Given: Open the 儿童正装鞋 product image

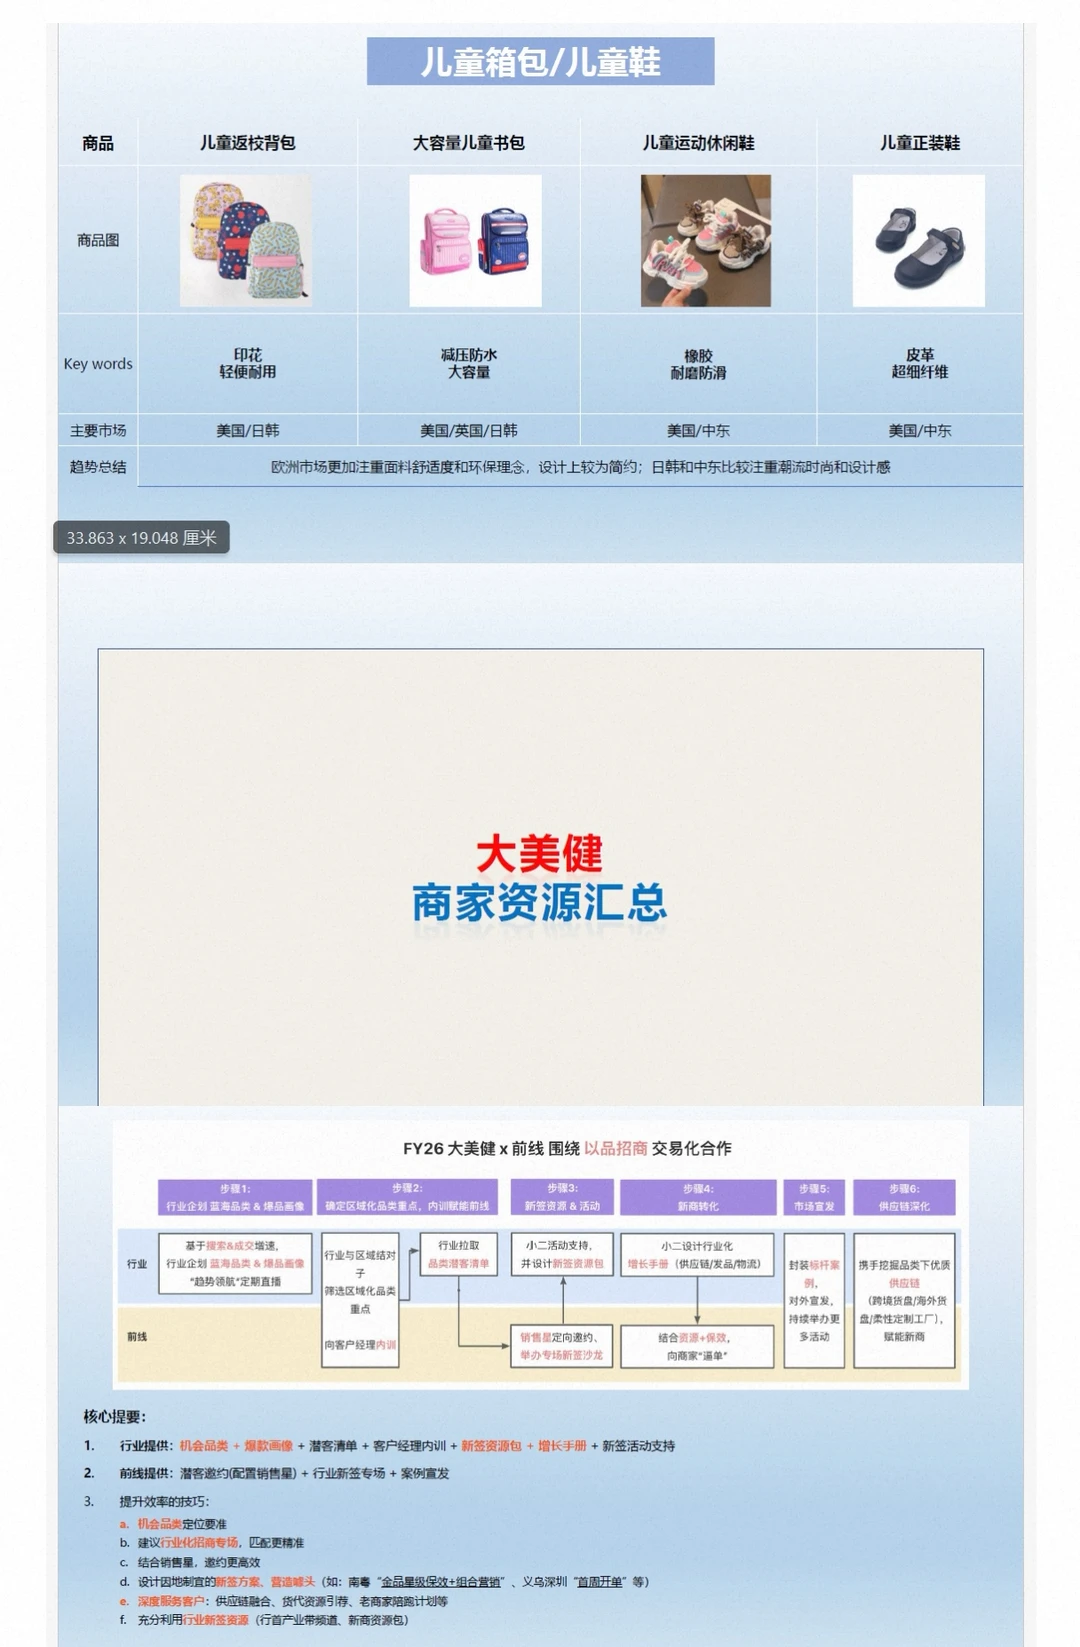Looking at the screenshot, I should coord(919,241).
